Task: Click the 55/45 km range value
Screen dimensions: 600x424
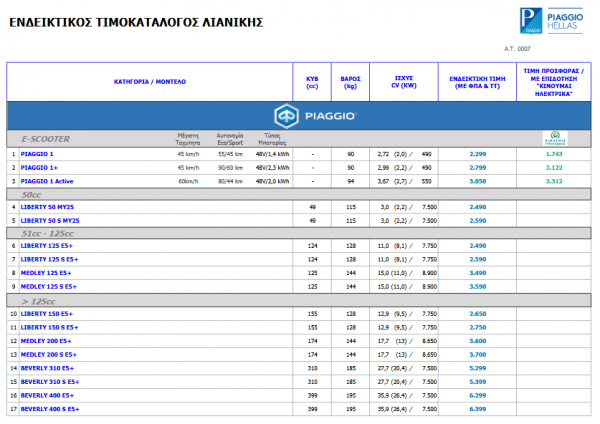Action: pyautogui.click(x=230, y=154)
